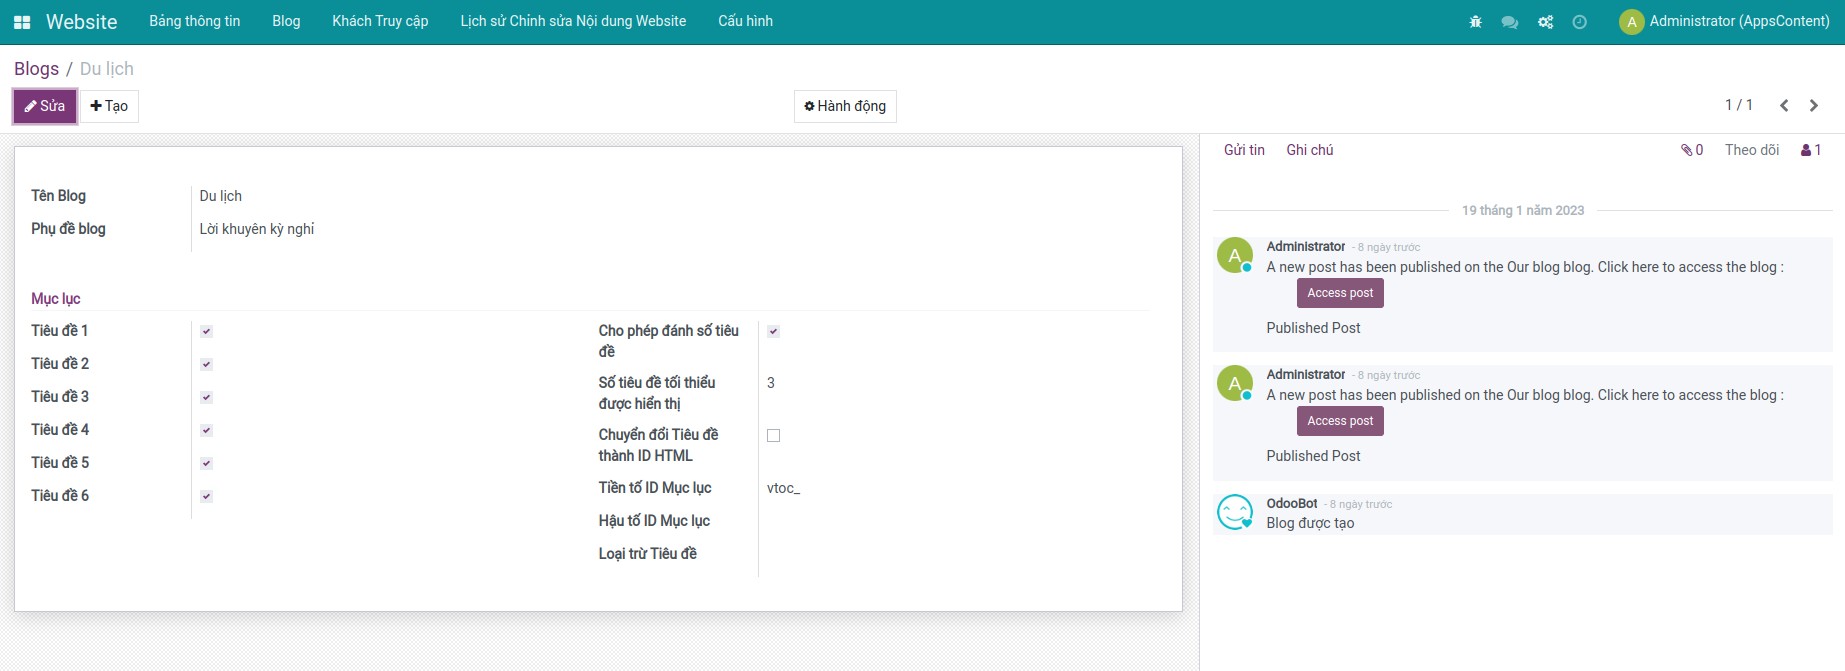This screenshot has width=1845, height=671.
Task: Navigate to Blogs breadcrumb link
Action: (x=36, y=69)
